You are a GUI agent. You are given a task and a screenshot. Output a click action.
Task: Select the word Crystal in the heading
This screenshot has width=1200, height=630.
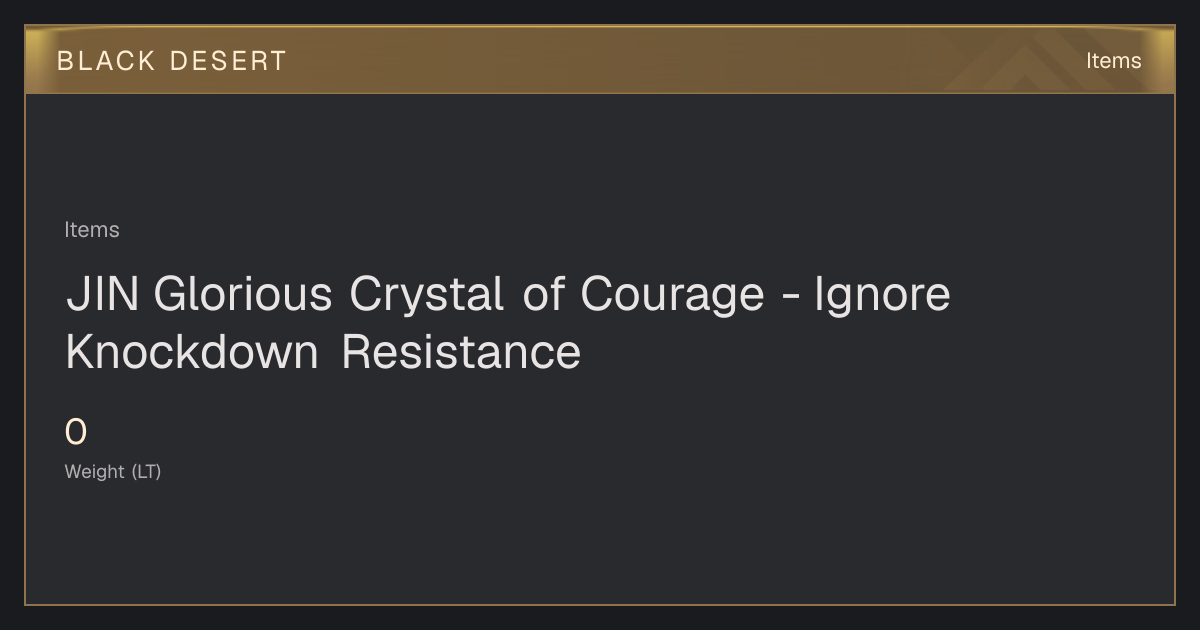coord(426,295)
